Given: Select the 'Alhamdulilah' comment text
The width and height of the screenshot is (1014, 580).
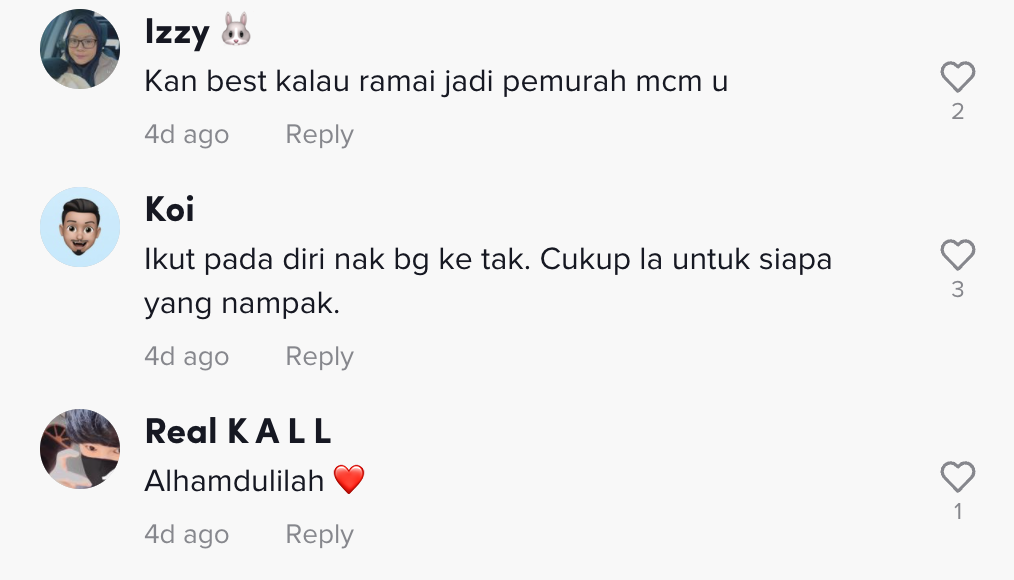Looking at the screenshot, I should (x=234, y=481).
